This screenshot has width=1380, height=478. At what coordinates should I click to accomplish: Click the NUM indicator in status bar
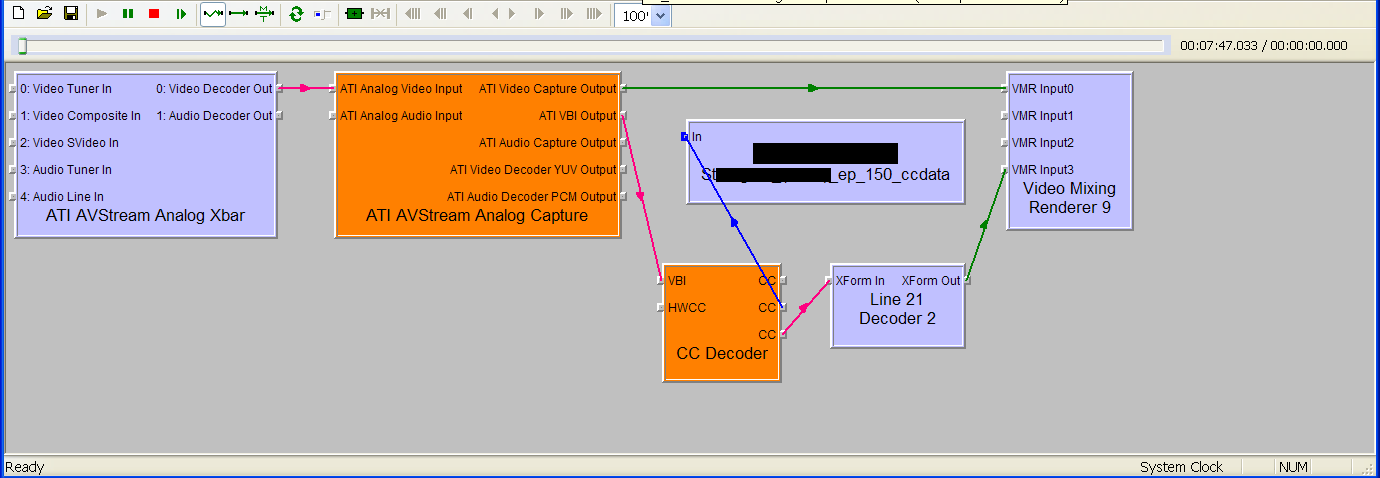coord(1292,468)
